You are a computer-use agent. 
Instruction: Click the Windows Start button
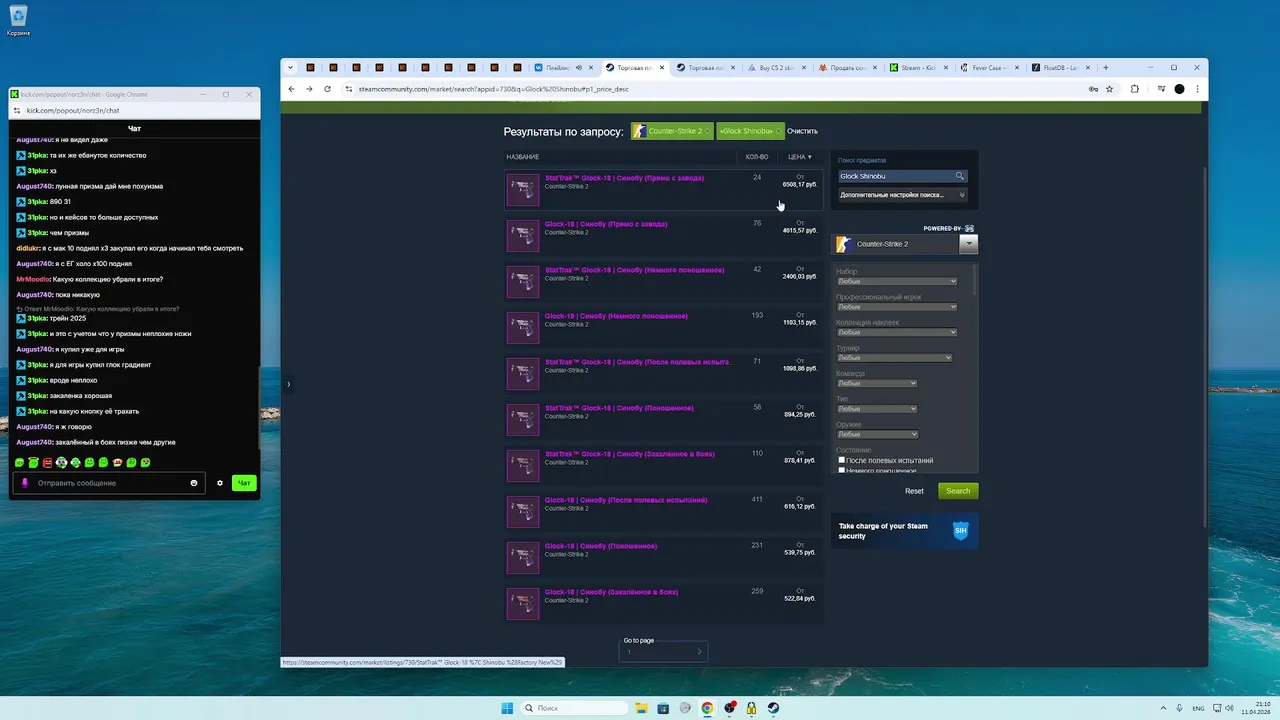coord(507,708)
